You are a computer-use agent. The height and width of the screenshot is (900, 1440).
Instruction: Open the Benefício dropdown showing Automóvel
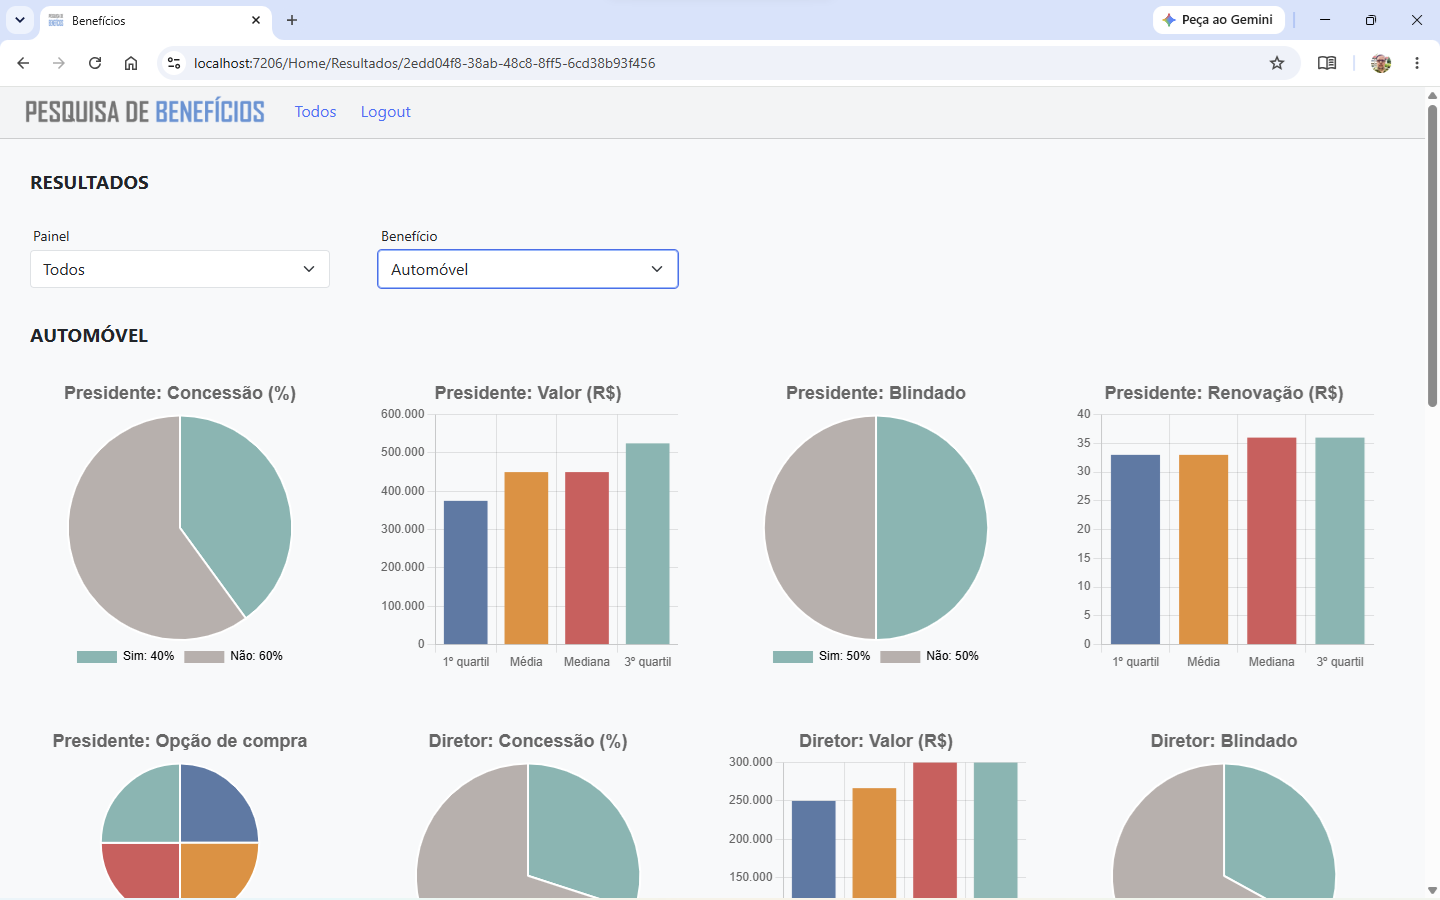(x=528, y=269)
